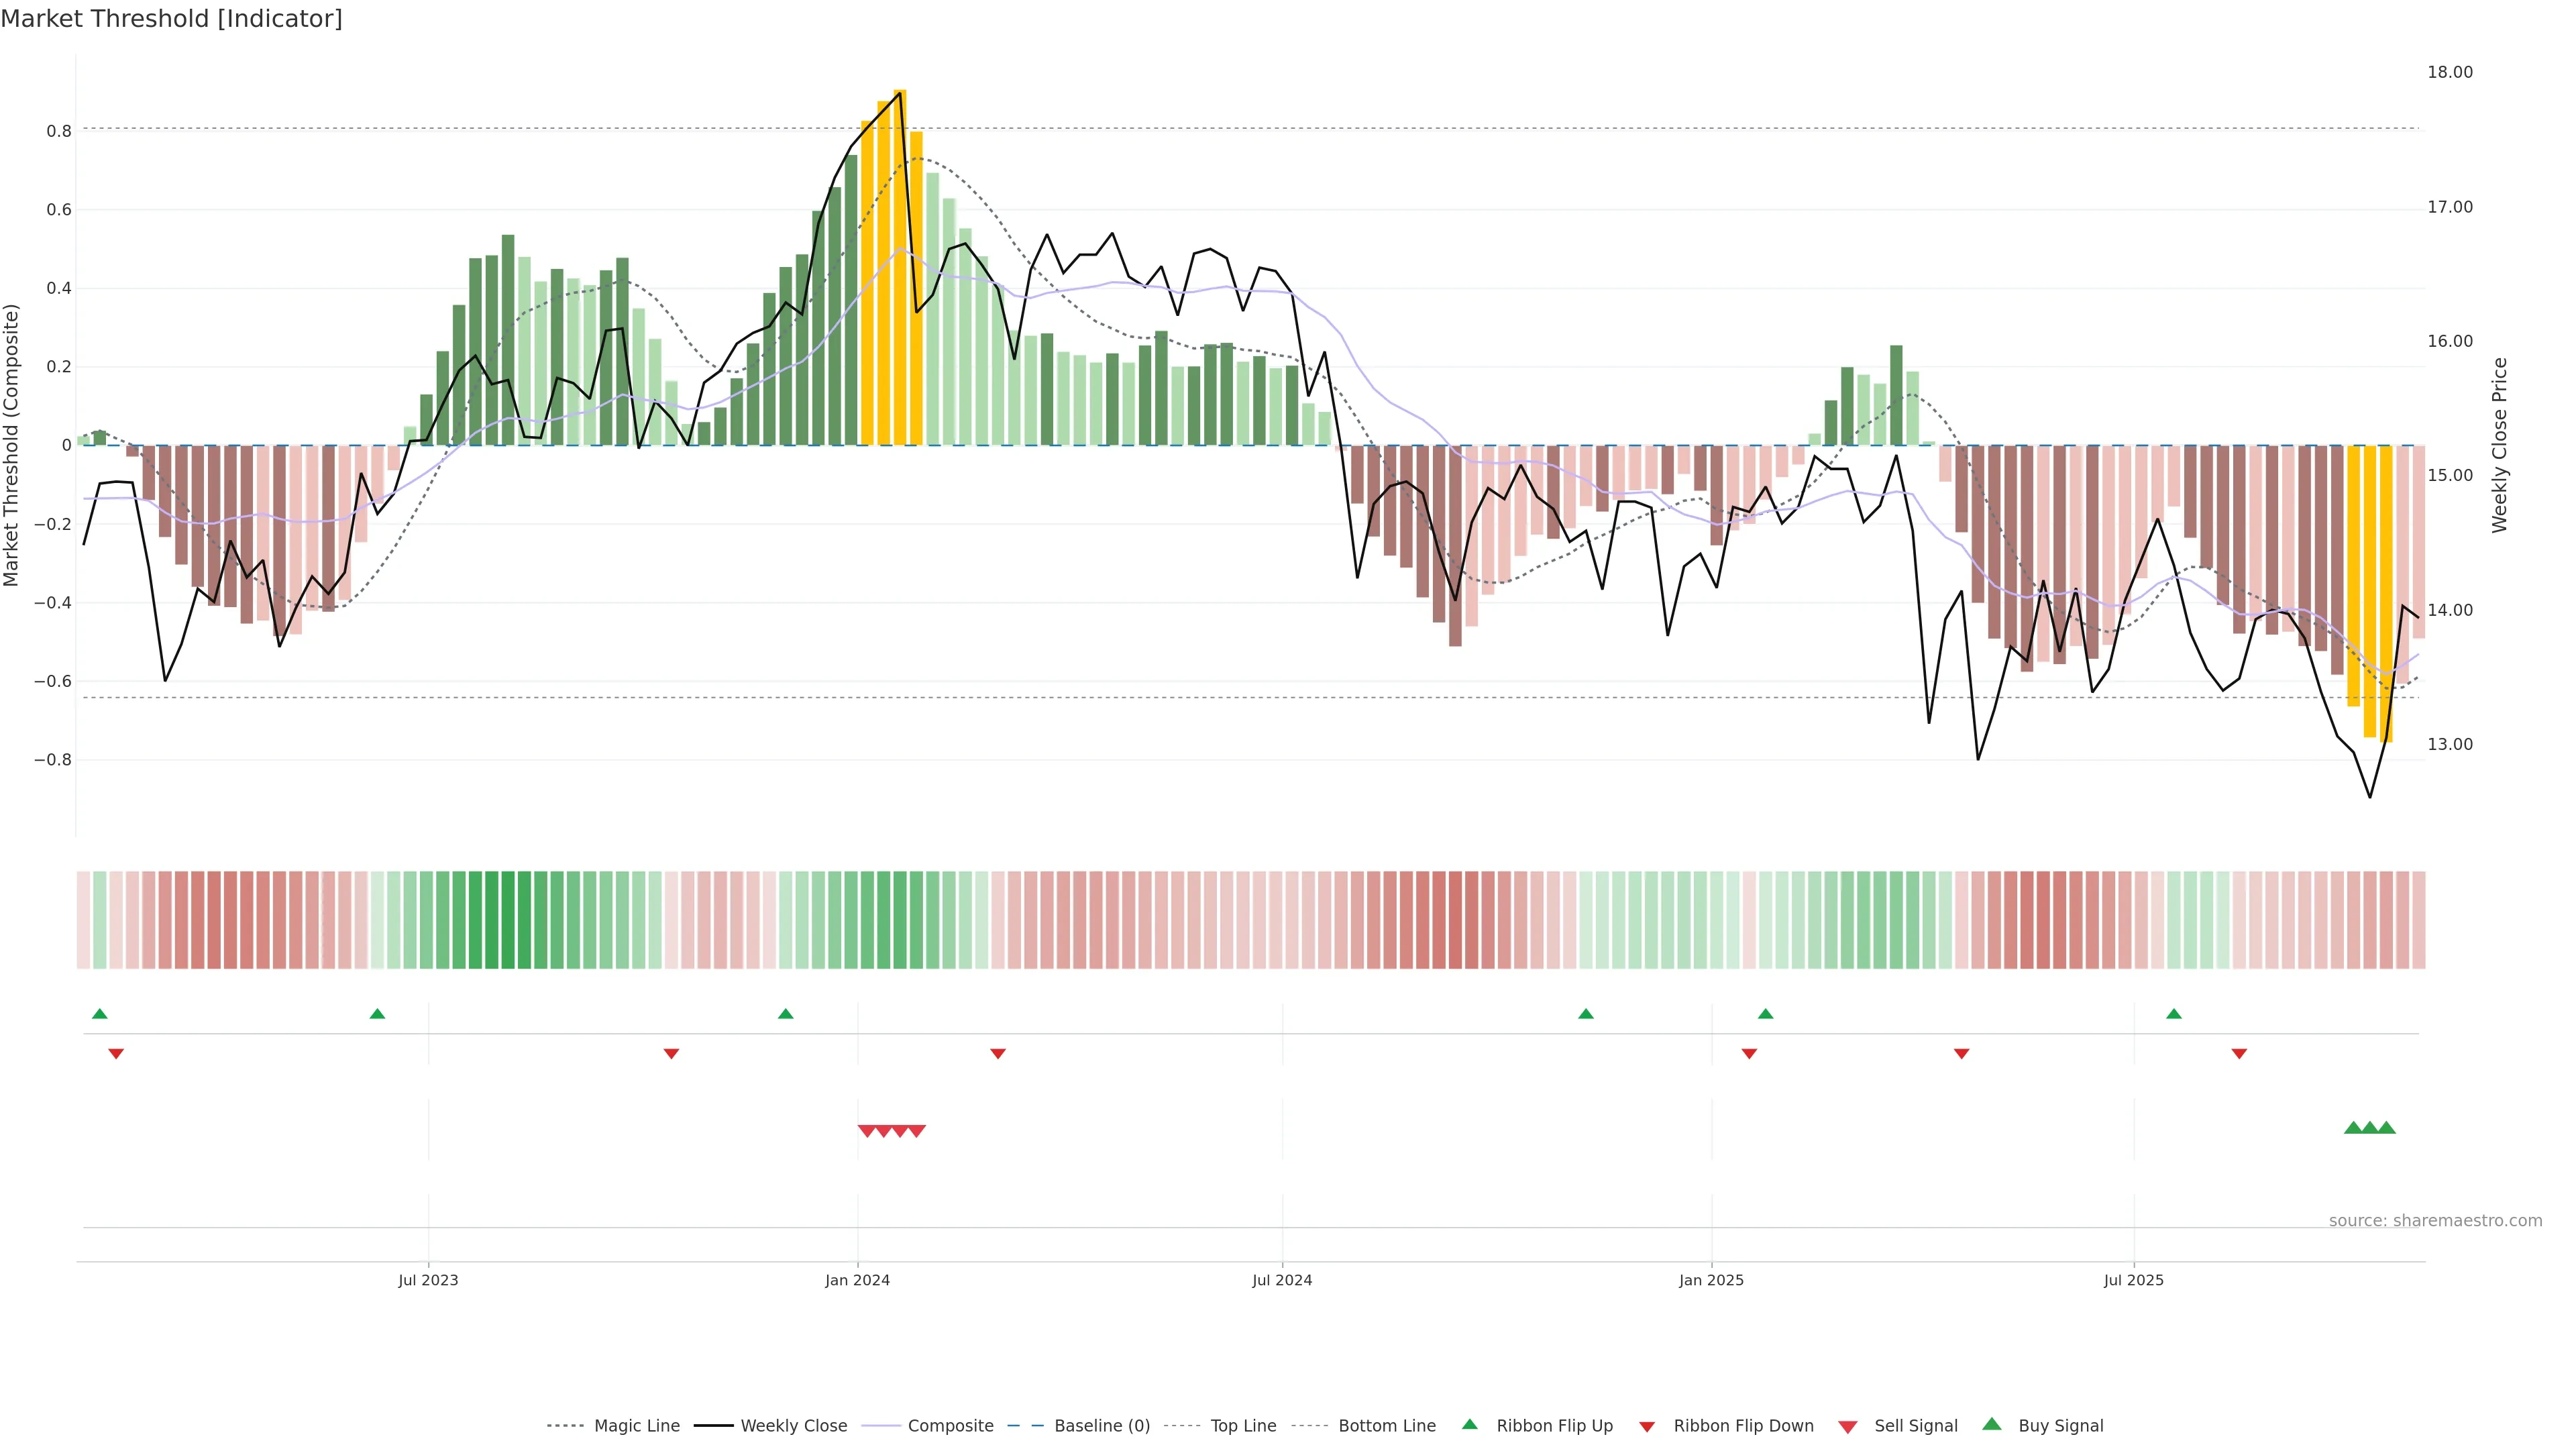Click the first green ribbon flip-up marker

(99, 1014)
